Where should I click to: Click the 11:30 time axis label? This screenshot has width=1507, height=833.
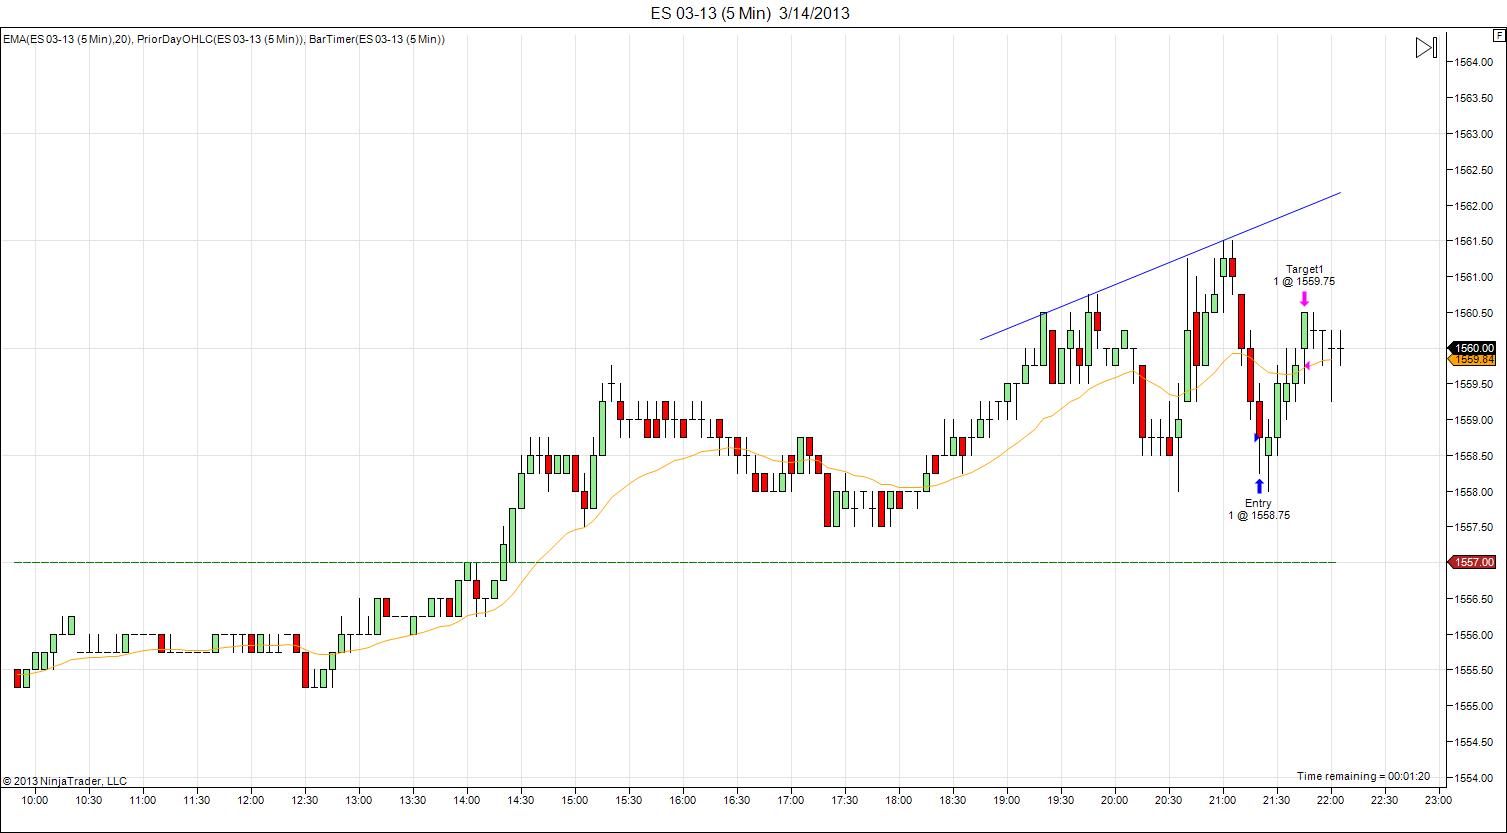[197, 800]
